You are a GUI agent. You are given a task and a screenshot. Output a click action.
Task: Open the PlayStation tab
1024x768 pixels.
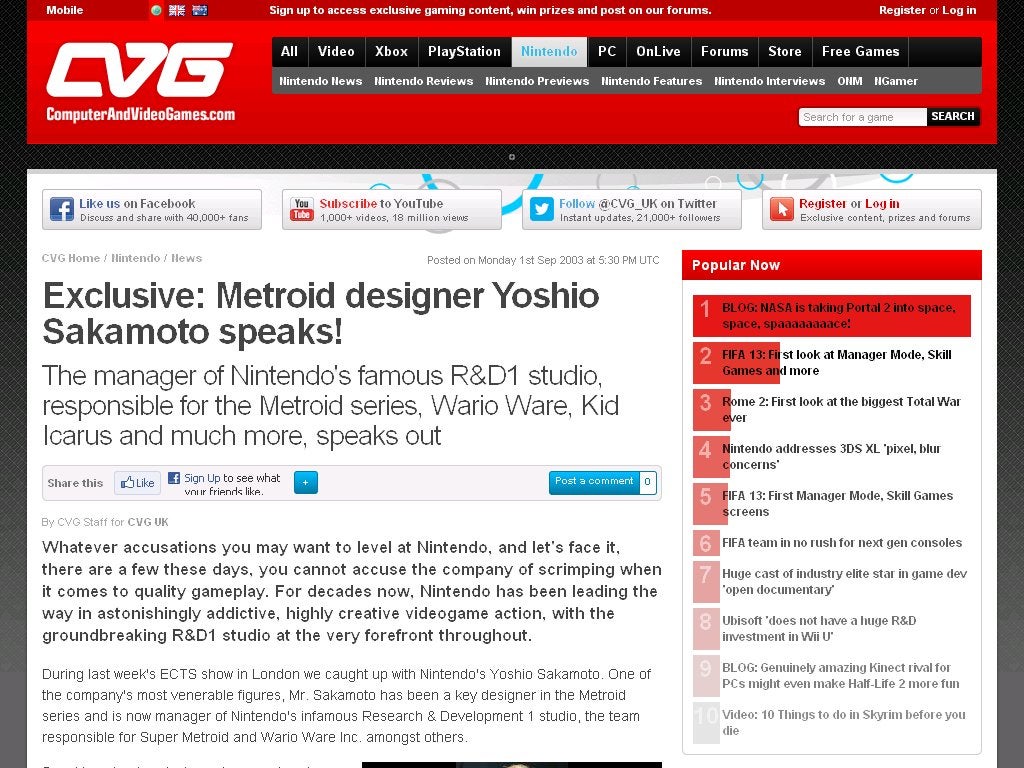[464, 52]
